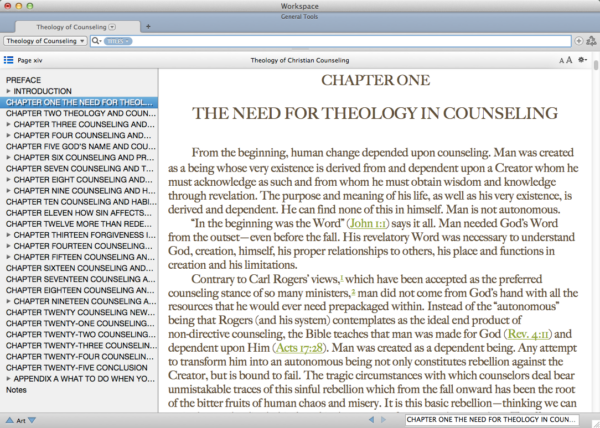Toggle the table of contents list icon
This screenshot has width=600, height=428.
click(8, 60)
